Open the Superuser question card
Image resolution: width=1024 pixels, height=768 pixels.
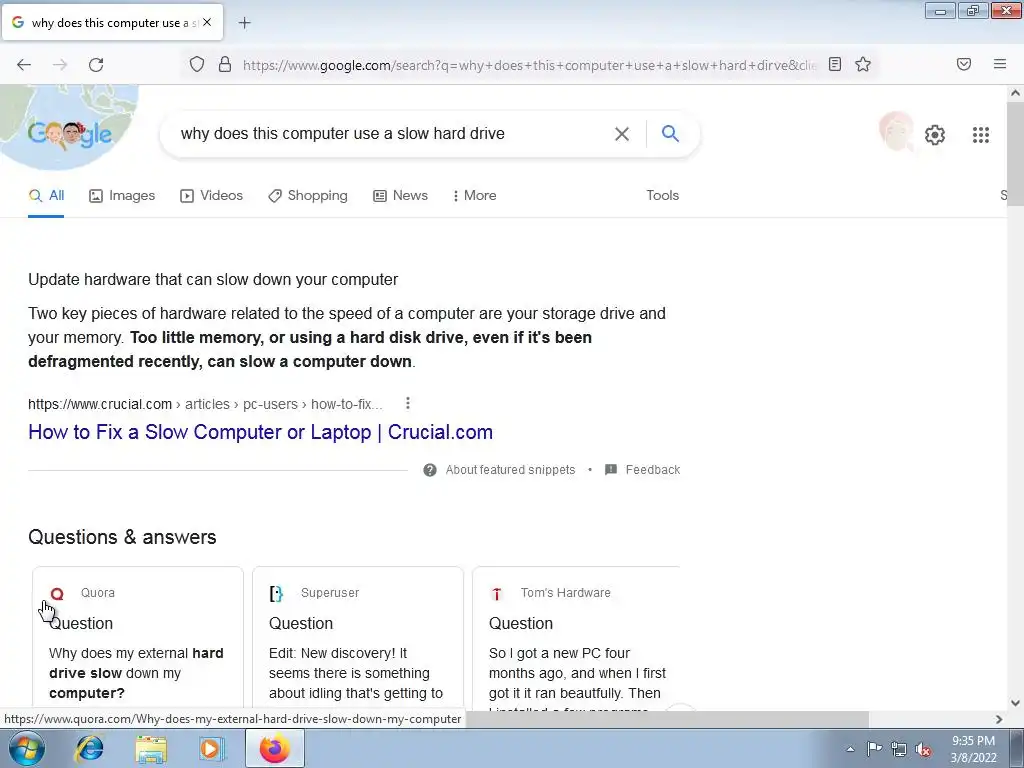tap(358, 639)
